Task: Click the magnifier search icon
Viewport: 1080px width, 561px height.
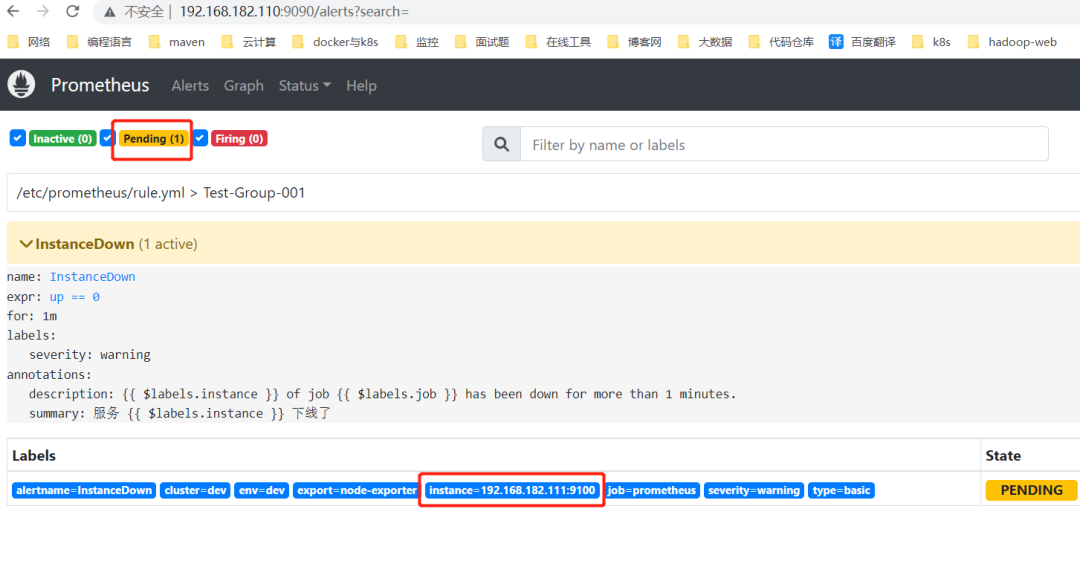Action: pos(501,144)
